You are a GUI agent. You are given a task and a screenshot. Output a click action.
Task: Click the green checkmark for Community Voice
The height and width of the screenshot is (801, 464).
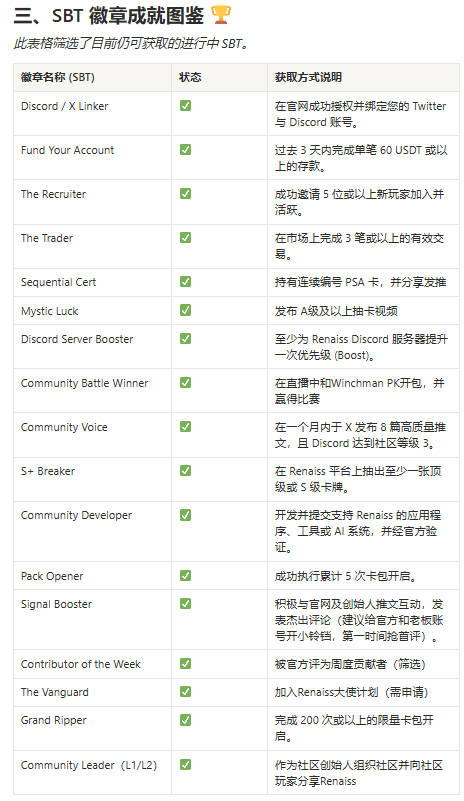(185, 427)
